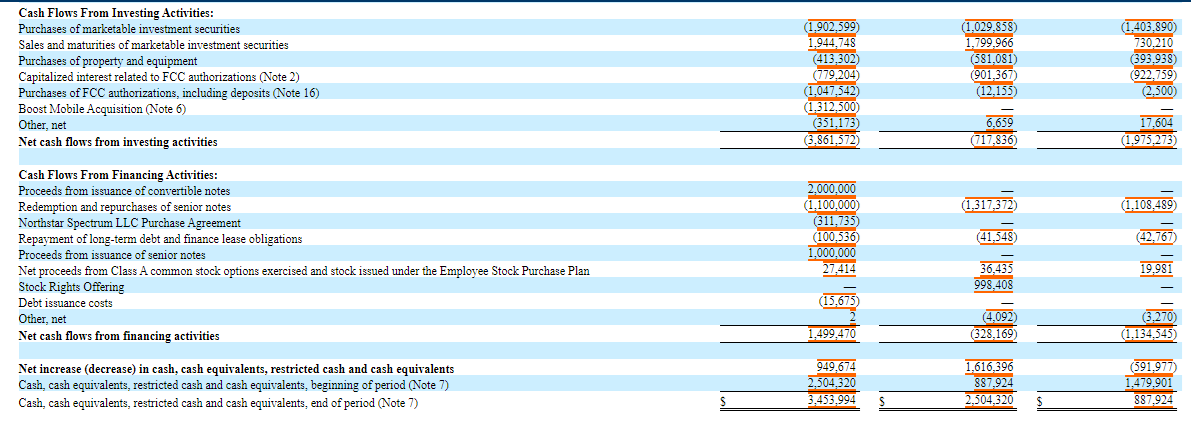Select 'Sales and maturities of marketable investment securities' label
The height and width of the screenshot is (431, 1191).
[x=153, y=45]
